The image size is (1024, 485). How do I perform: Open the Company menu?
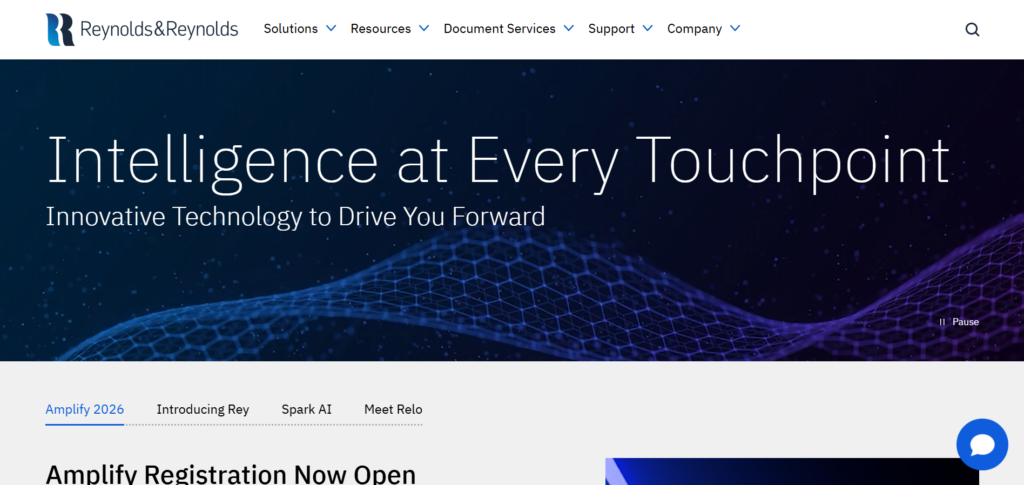pos(694,29)
